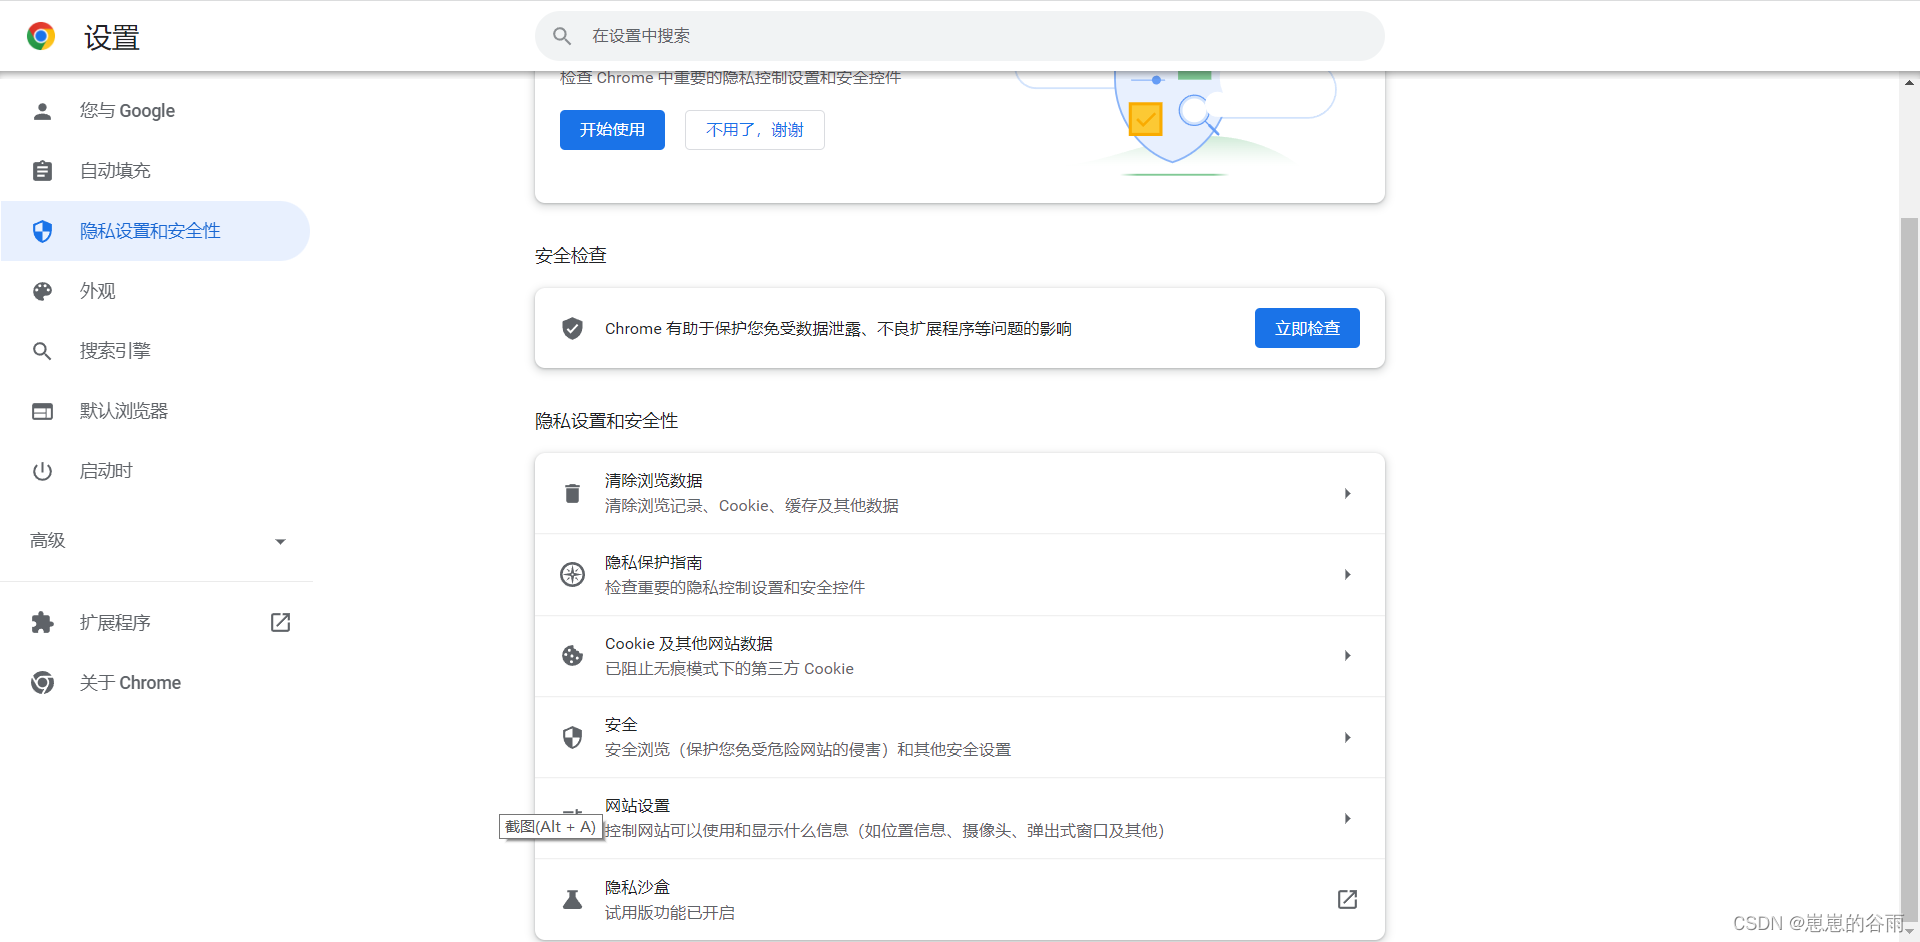This screenshot has width=1920, height=942.
Task: Click the clipboard icon for 自动填充
Action: [x=42, y=171]
